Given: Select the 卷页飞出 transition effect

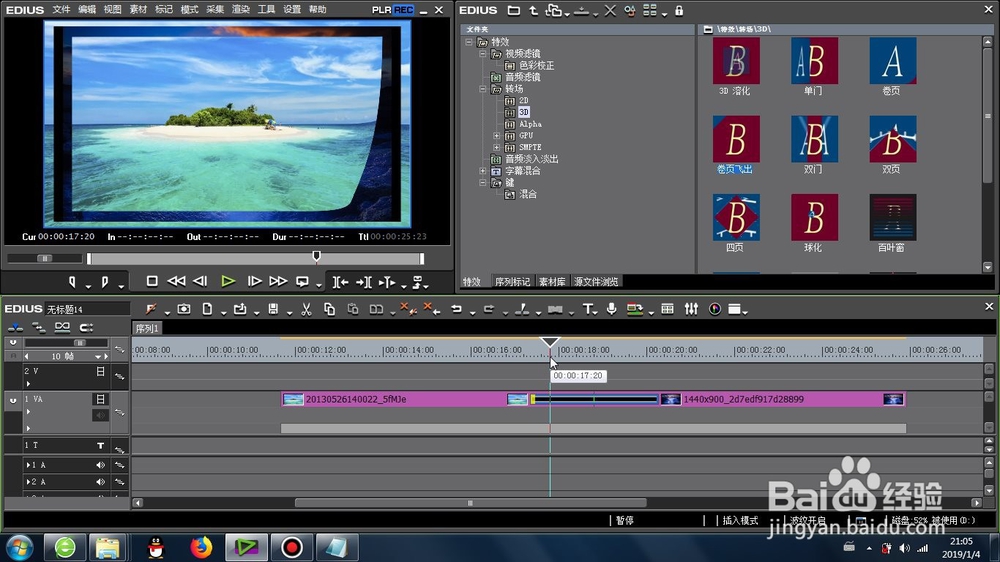Looking at the screenshot, I should pyautogui.click(x=736, y=139).
